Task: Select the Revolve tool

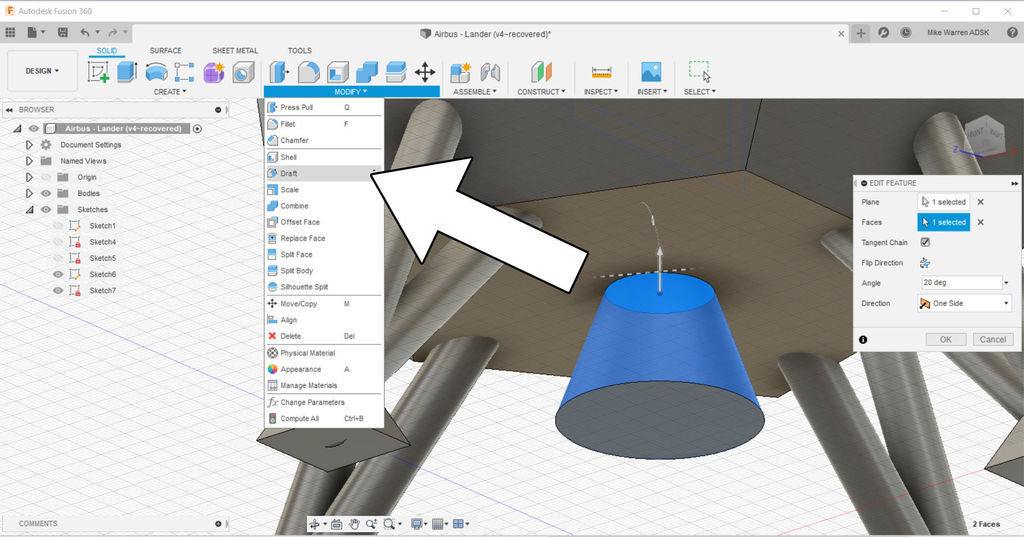Action: (x=156, y=72)
